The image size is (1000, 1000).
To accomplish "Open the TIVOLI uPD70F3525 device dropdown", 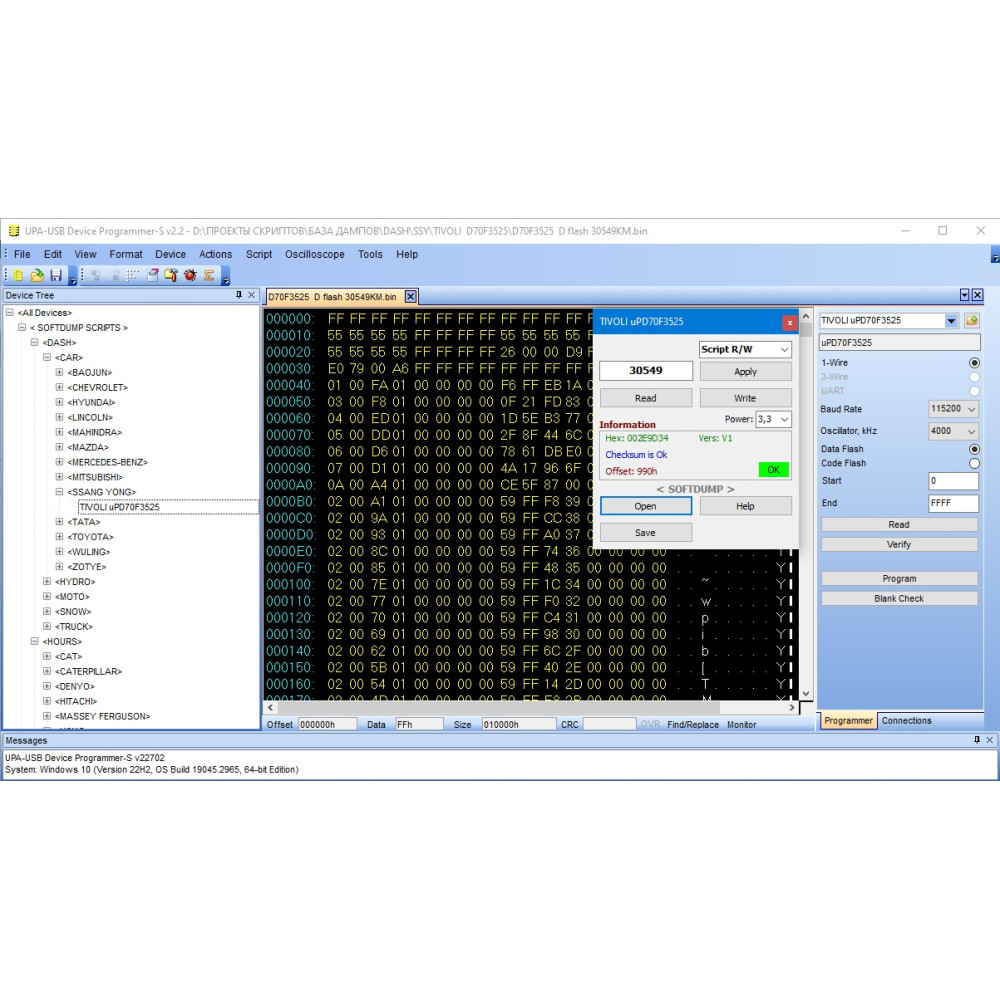I will (x=951, y=321).
